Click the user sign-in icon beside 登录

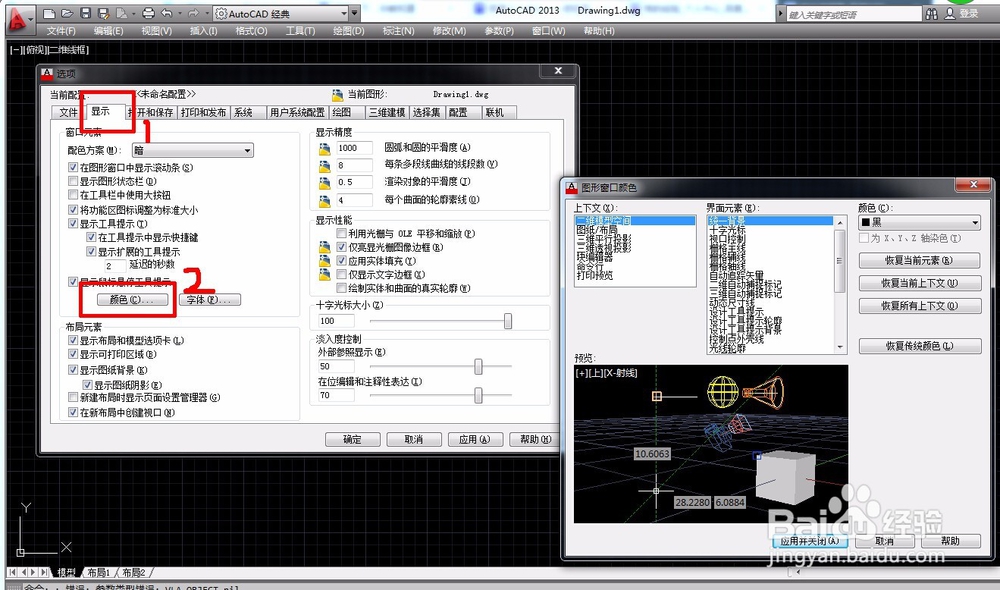[950, 14]
